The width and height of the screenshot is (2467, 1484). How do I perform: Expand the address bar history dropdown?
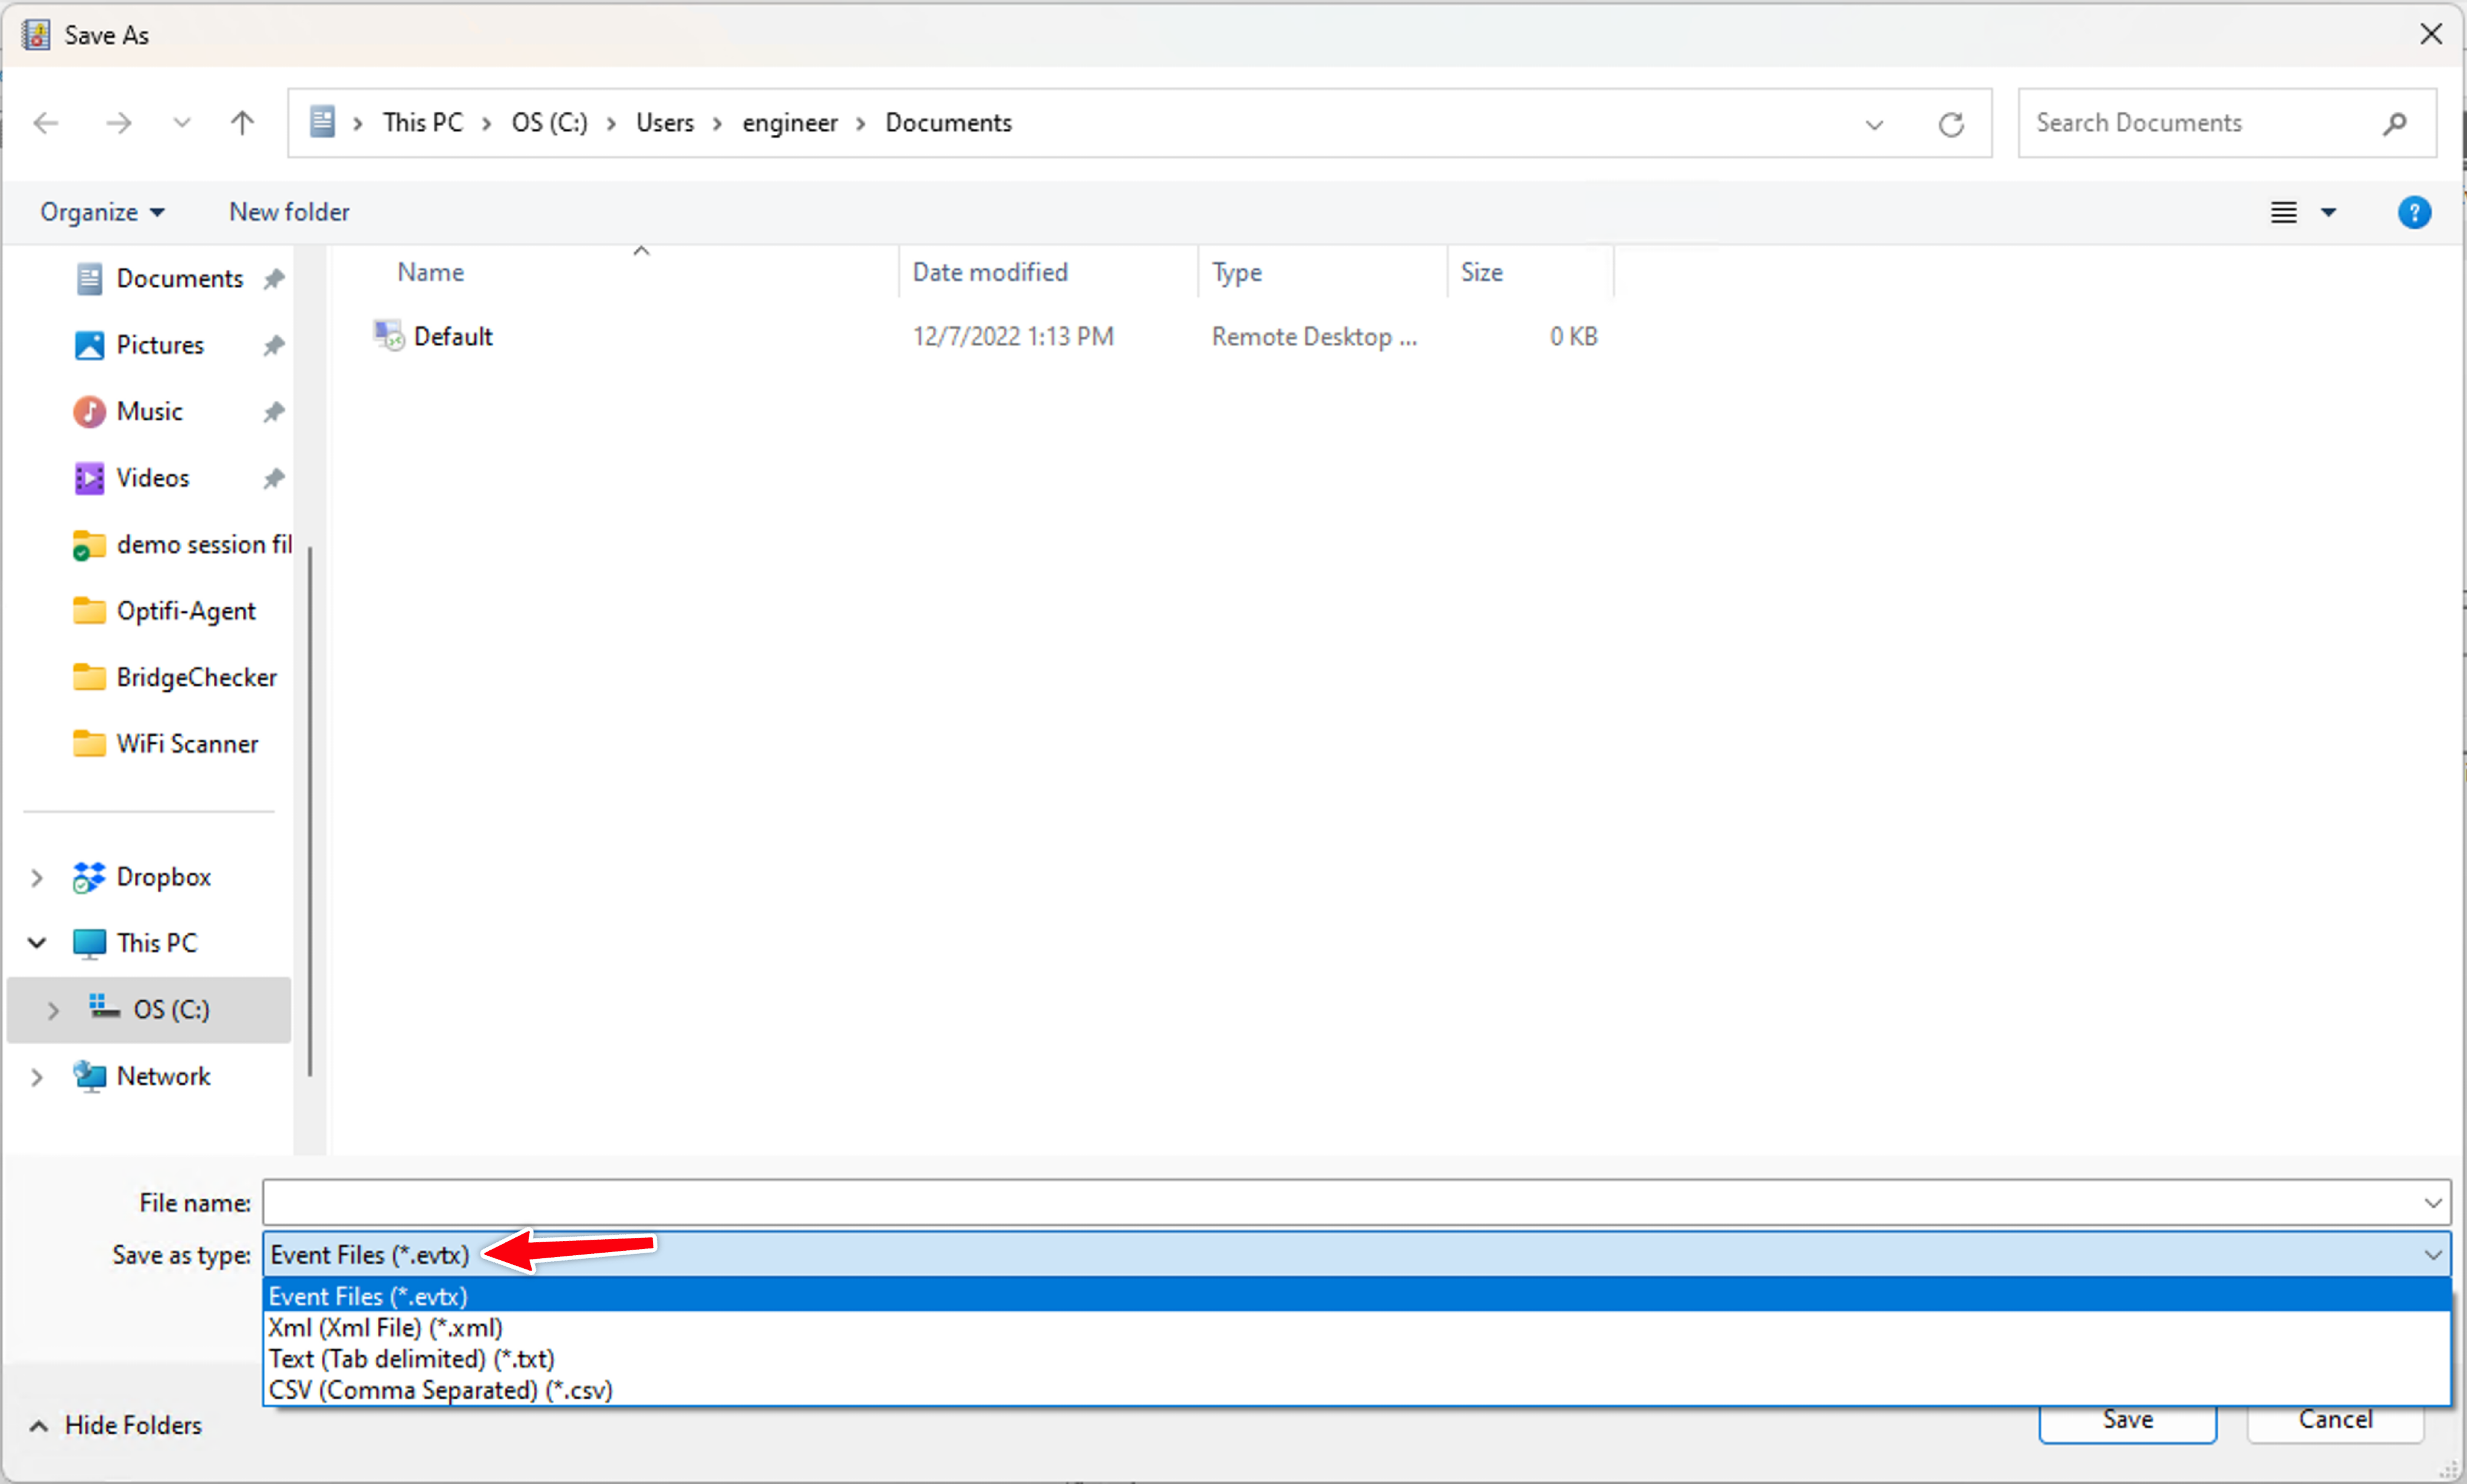click(x=1874, y=124)
